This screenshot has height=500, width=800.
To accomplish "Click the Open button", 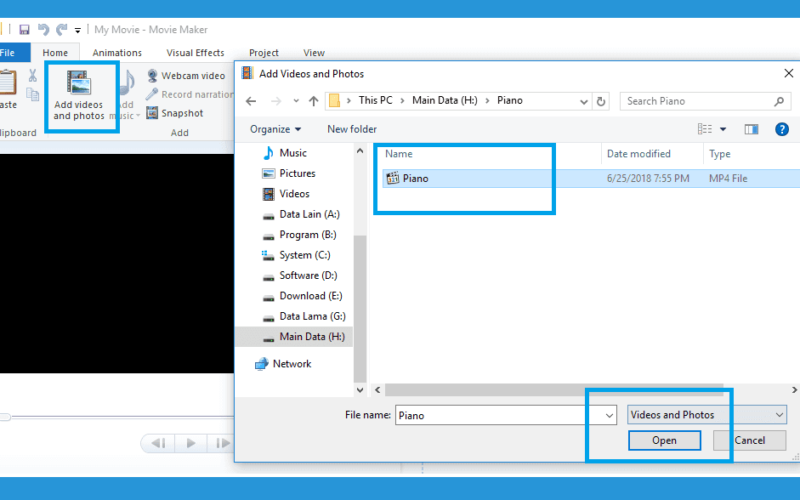I will tap(664, 440).
